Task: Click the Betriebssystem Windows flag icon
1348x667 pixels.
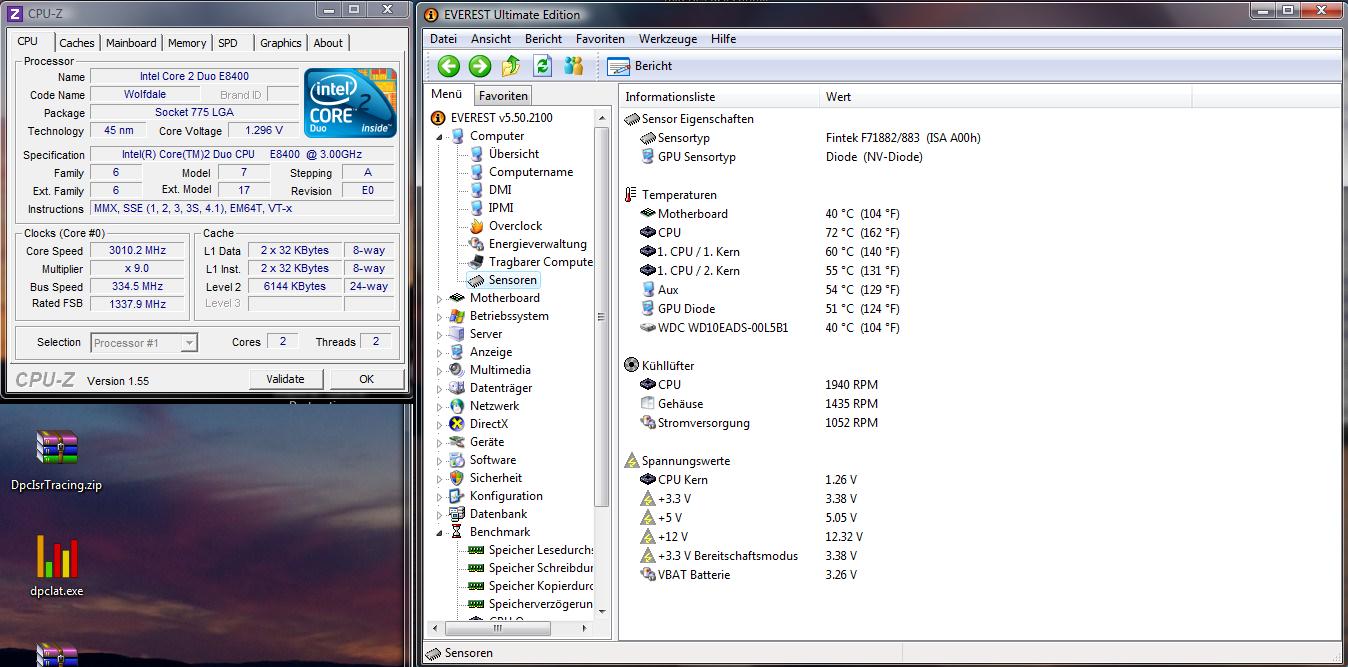Action: 458,316
